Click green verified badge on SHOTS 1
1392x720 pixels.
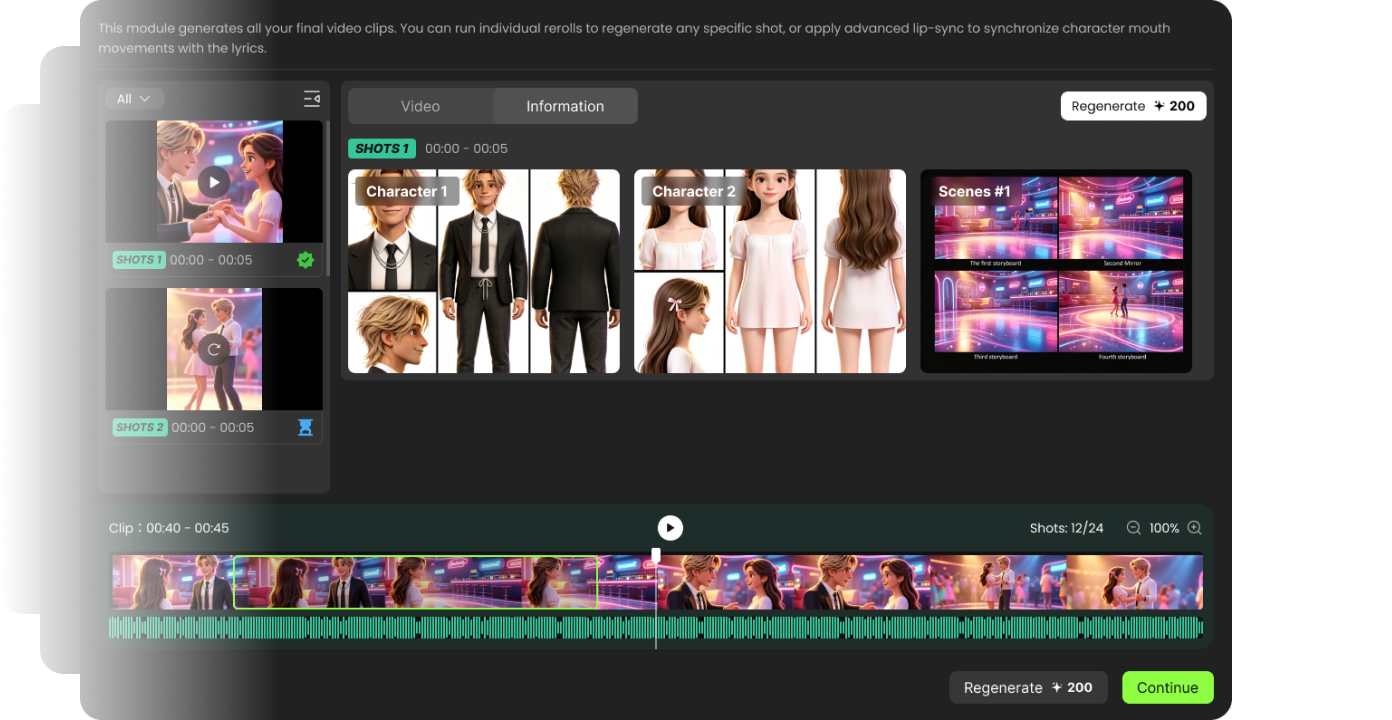pyautogui.click(x=306, y=260)
